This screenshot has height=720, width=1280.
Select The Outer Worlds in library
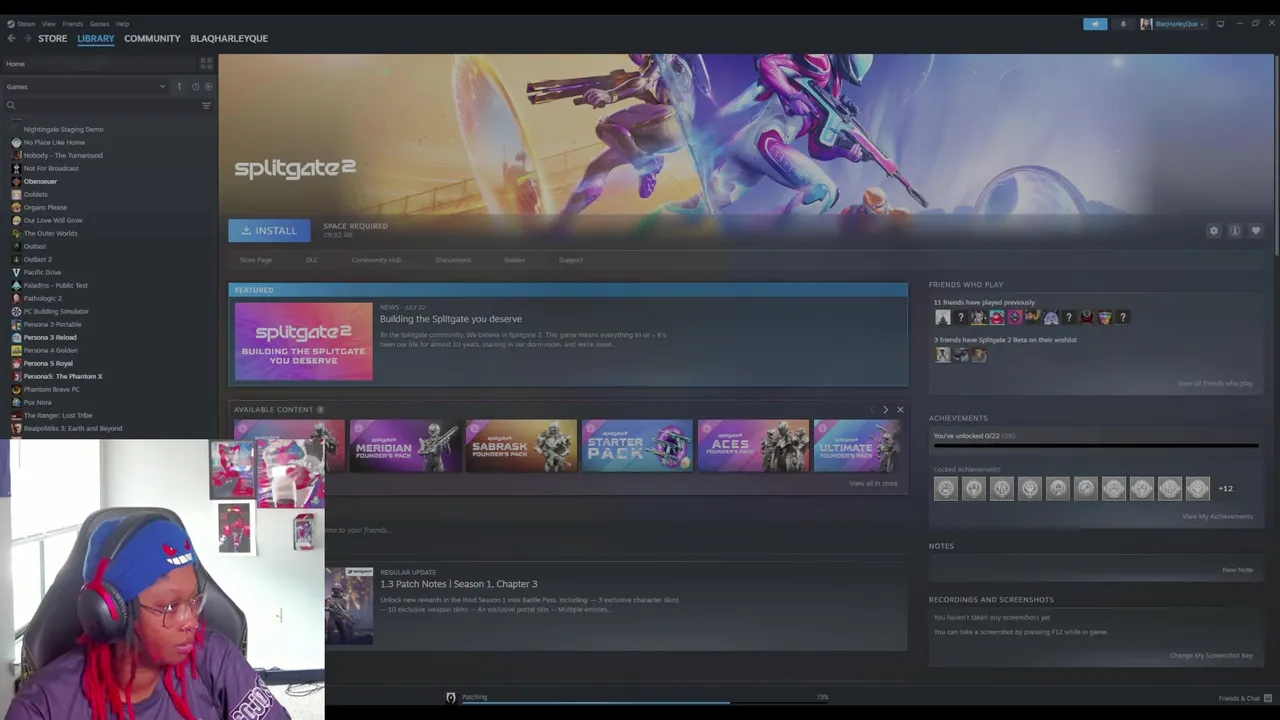click(50, 233)
